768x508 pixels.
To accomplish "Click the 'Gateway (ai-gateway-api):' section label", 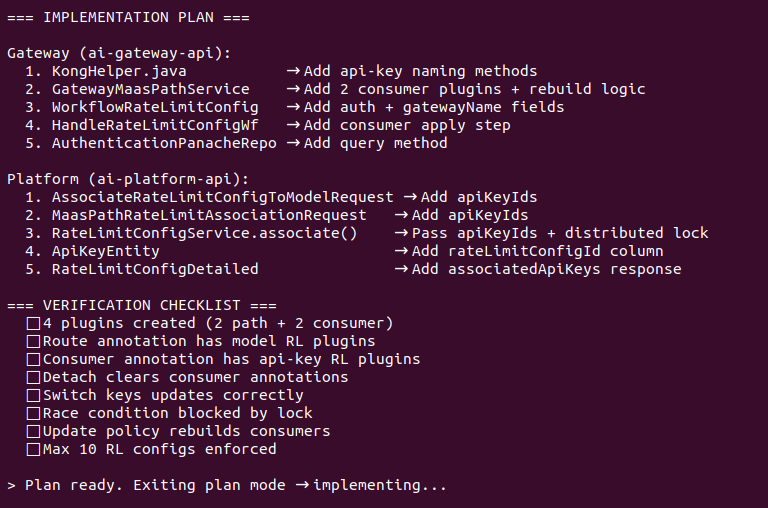I will [119, 53].
